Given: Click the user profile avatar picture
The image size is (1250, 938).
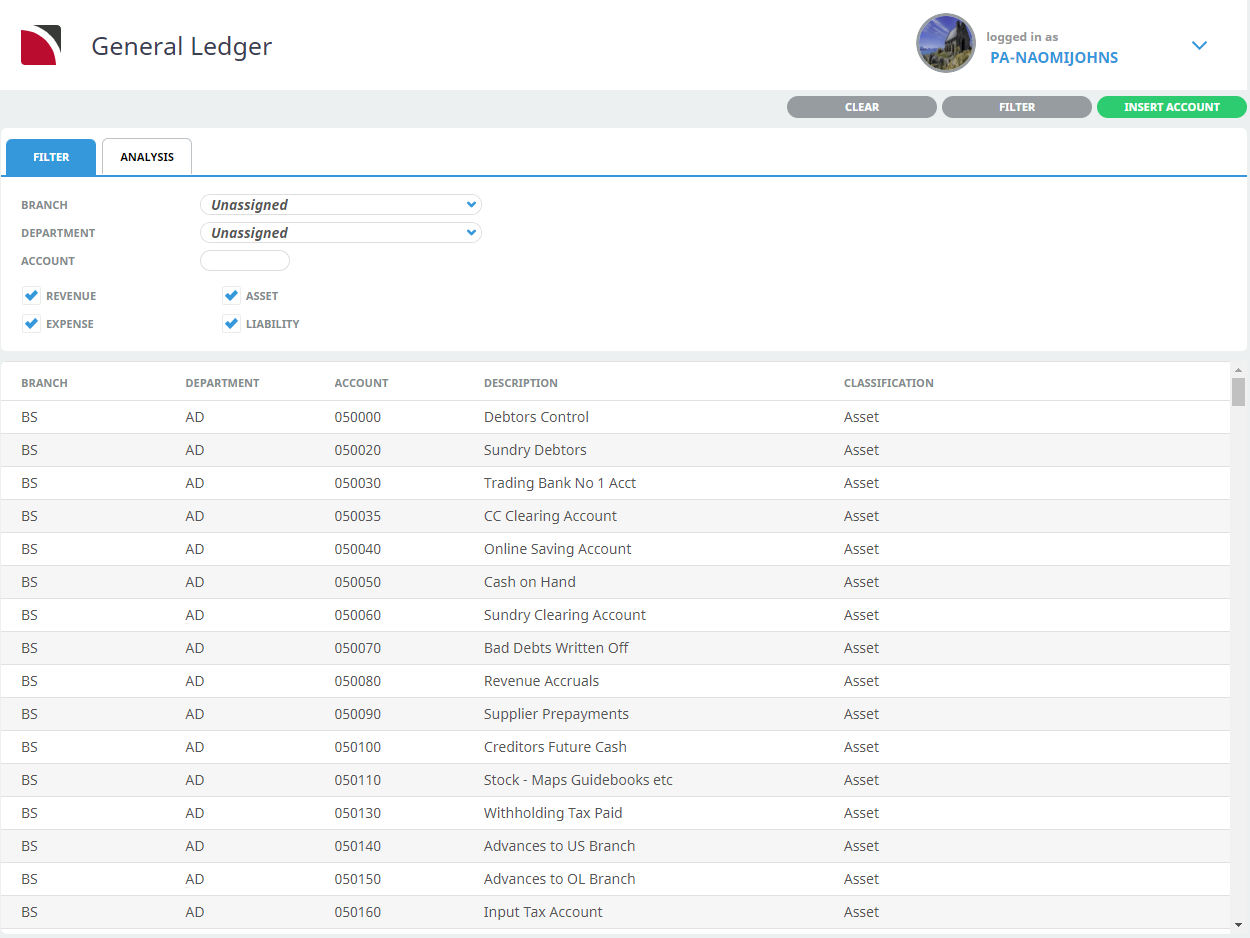Looking at the screenshot, I should pos(945,44).
